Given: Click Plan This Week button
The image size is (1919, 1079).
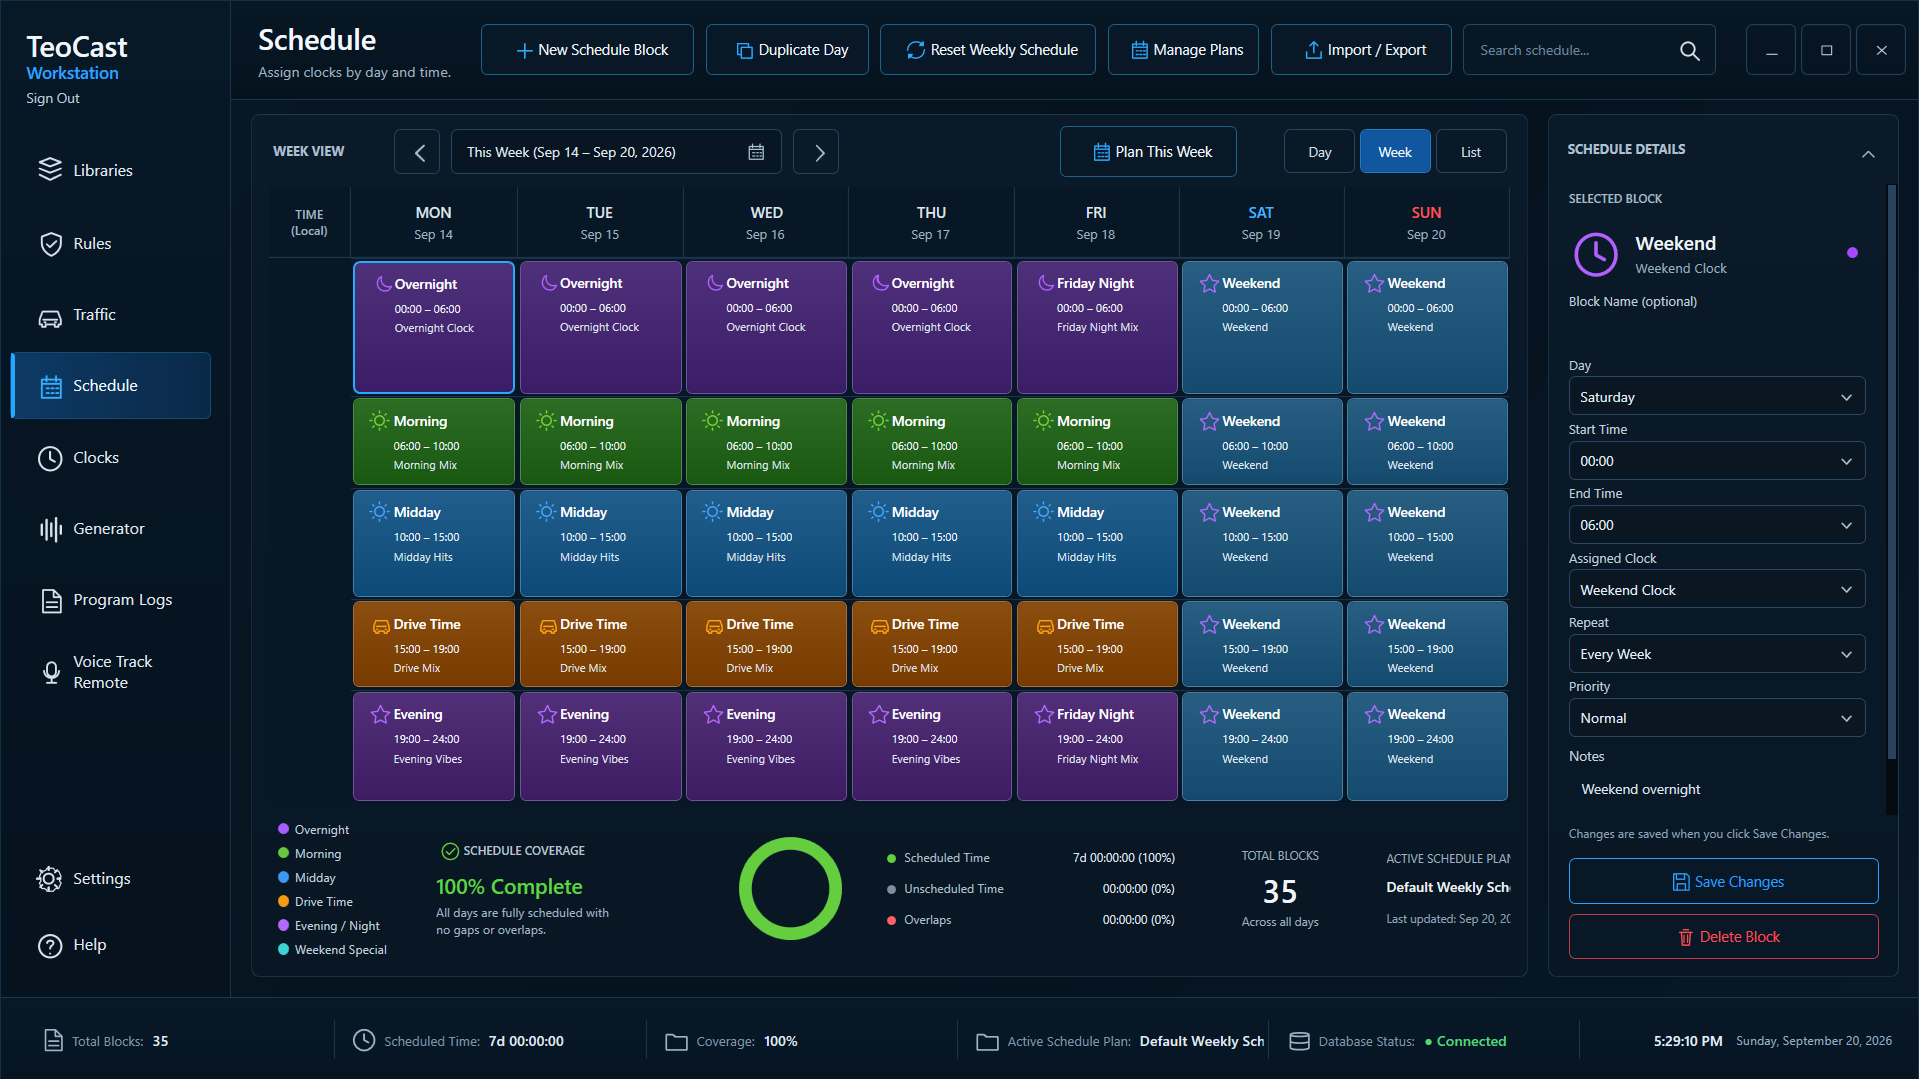Looking at the screenshot, I should pyautogui.click(x=1148, y=152).
